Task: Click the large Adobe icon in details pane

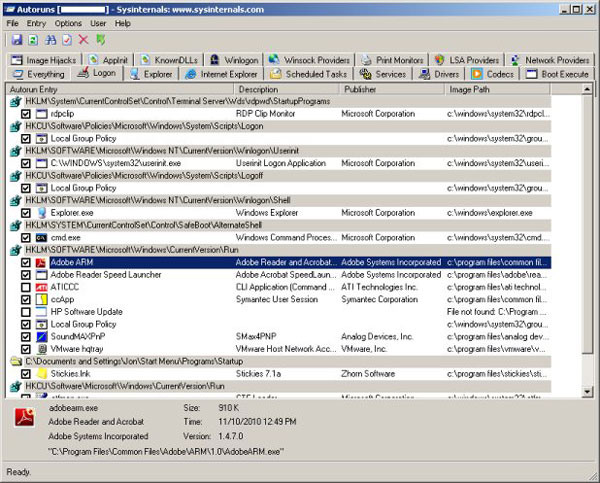Action: click(24, 417)
